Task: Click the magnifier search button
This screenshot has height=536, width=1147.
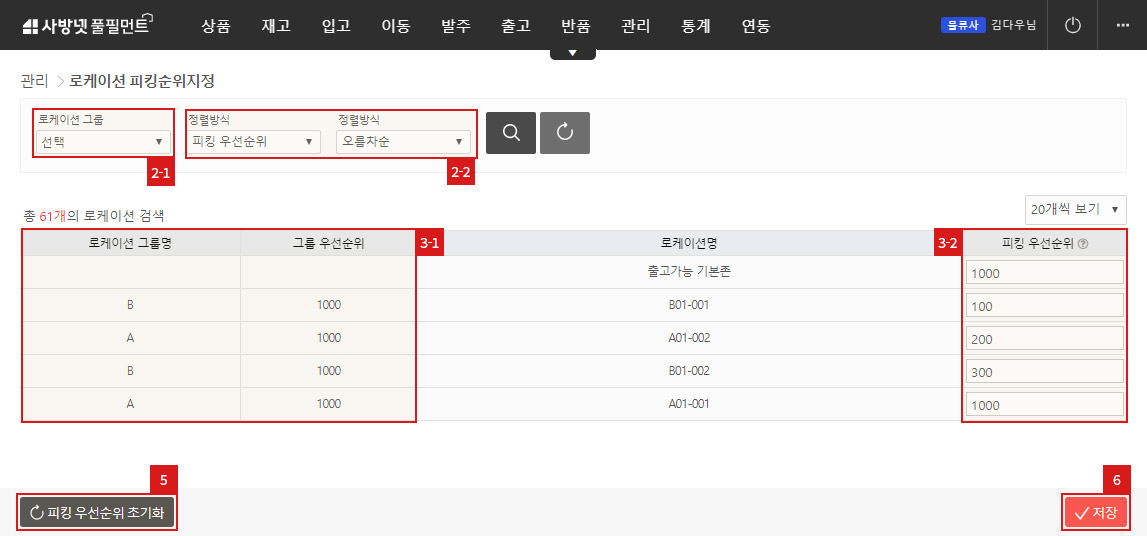Action: point(511,132)
